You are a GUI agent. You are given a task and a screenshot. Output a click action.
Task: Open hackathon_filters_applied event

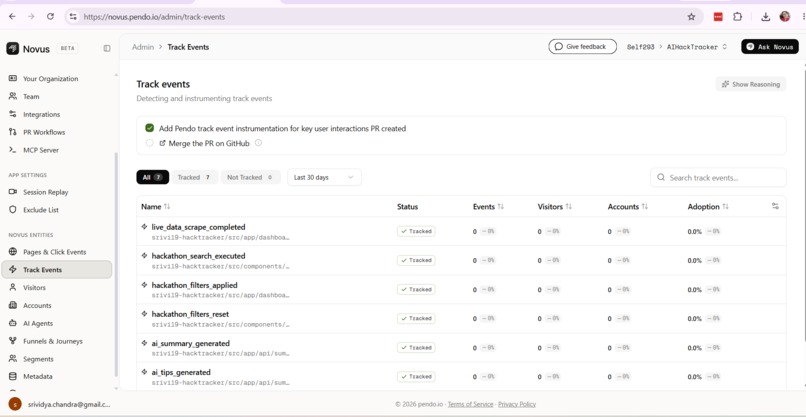pyautogui.click(x=194, y=285)
